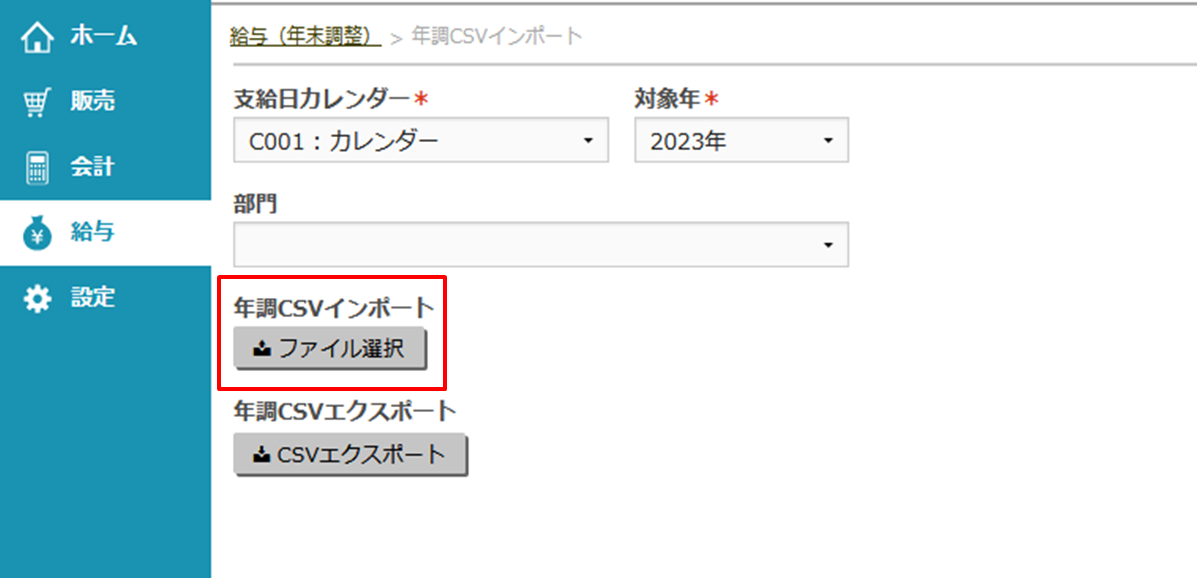
Task: Click the upload icon on ファイル選択 button
Action: (259, 350)
